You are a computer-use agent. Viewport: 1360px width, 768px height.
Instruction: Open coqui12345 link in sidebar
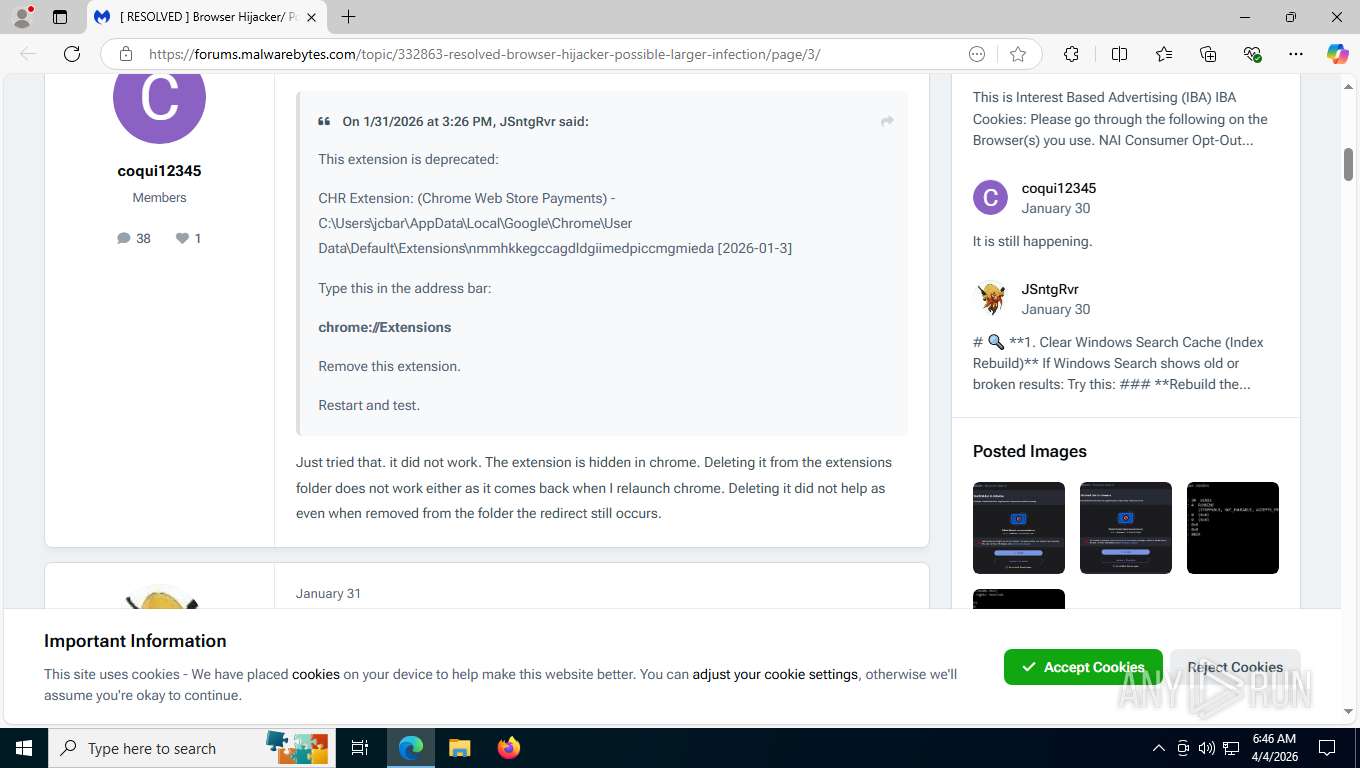click(1059, 188)
